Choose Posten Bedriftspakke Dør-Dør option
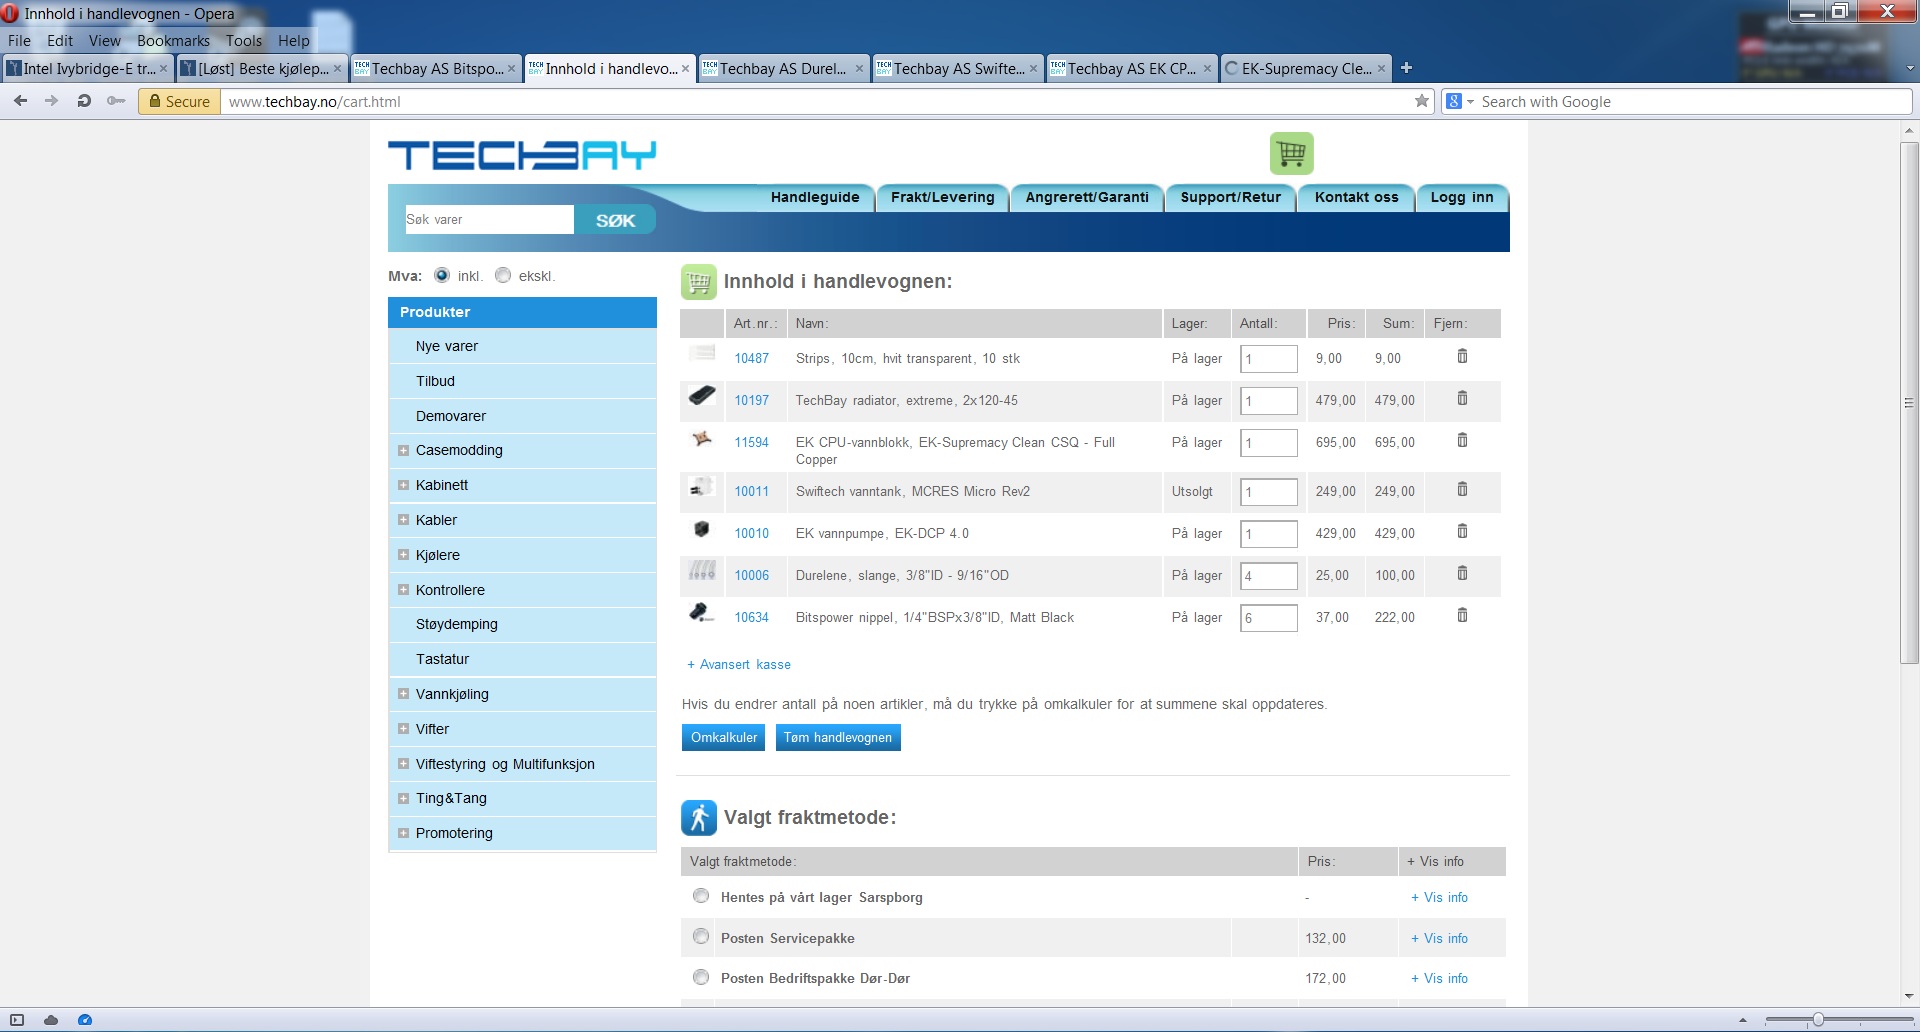 [x=701, y=977]
